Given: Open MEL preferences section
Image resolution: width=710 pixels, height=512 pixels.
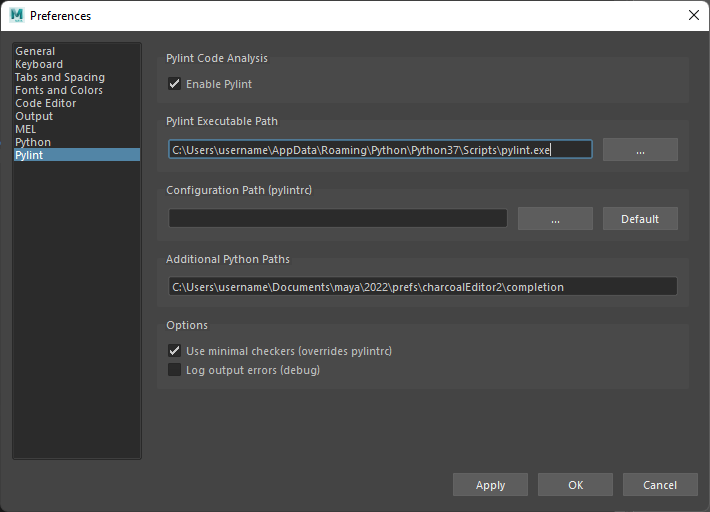Looking at the screenshot, I should pyautogui.click(x=26, y=129).
